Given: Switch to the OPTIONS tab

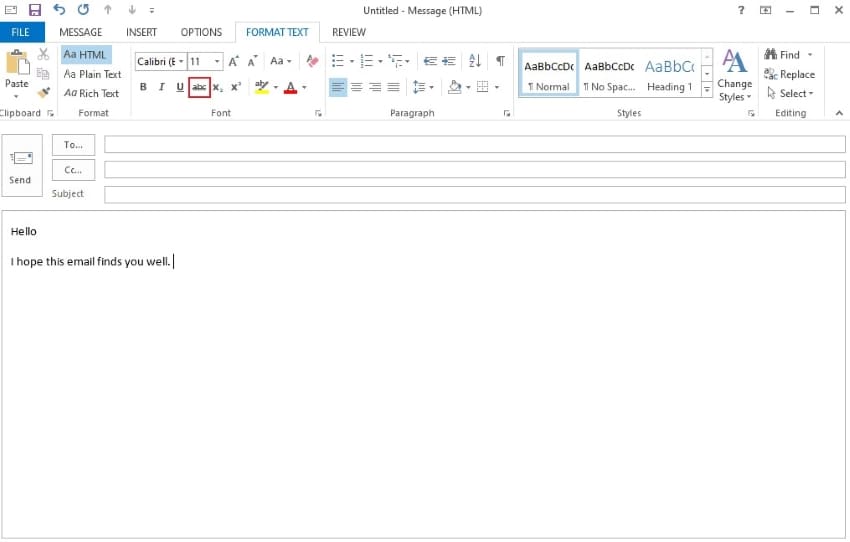Looking at the screenshot, I should coord(201,33).
